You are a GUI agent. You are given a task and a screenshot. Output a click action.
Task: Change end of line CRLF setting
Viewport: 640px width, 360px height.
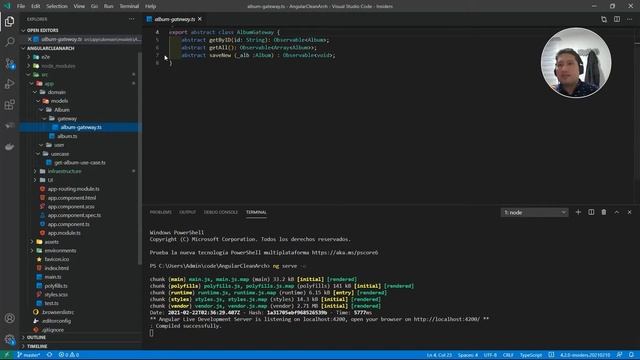[508, 355]
